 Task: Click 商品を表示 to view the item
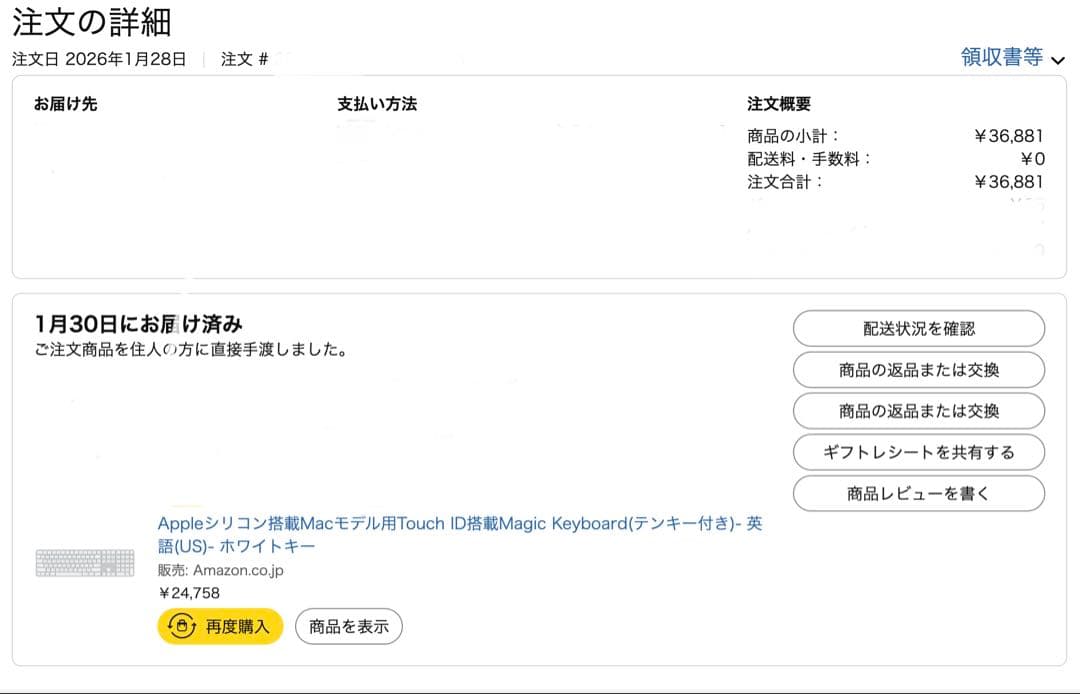click(x=348, y=626)
